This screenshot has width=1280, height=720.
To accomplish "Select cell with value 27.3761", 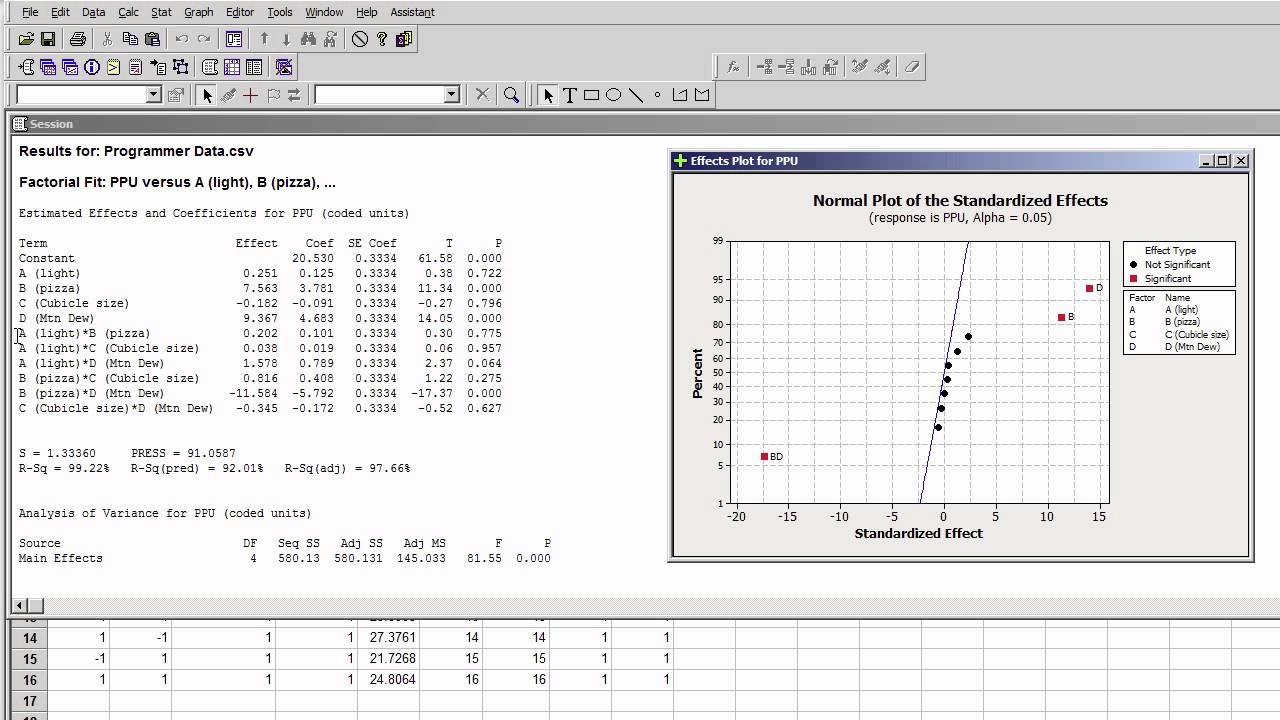I will (x=389, y=638).
